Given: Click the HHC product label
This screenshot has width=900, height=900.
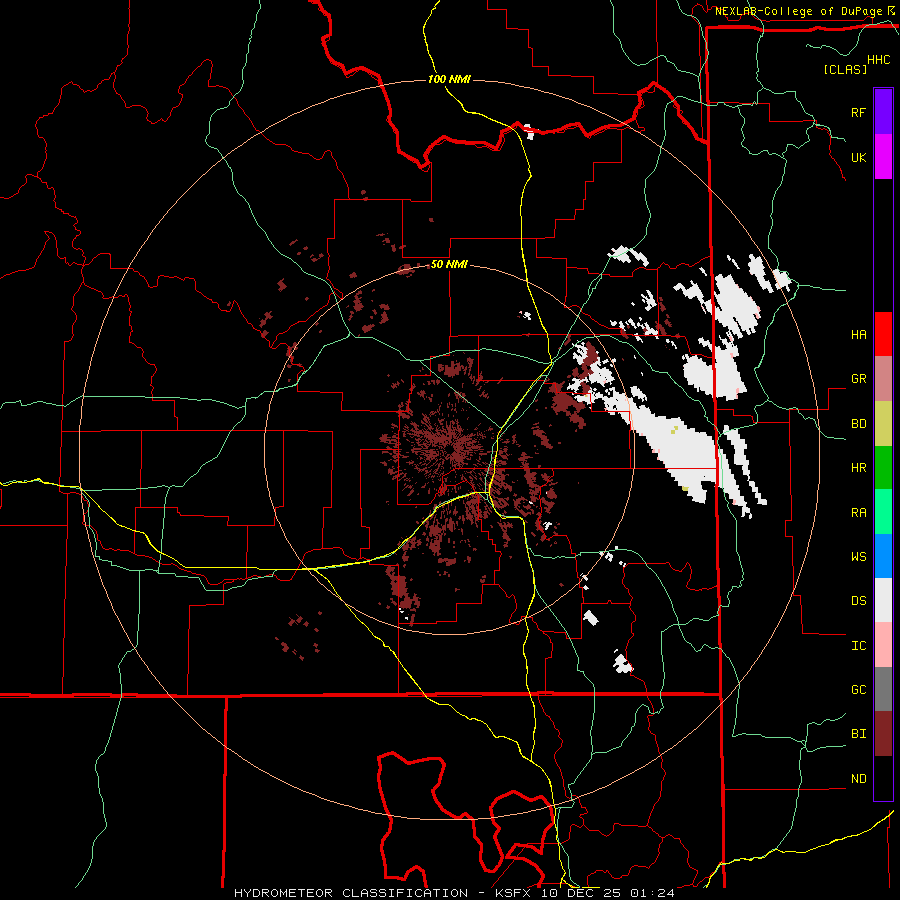Looking at the screenshot, I should pos(878,60).
